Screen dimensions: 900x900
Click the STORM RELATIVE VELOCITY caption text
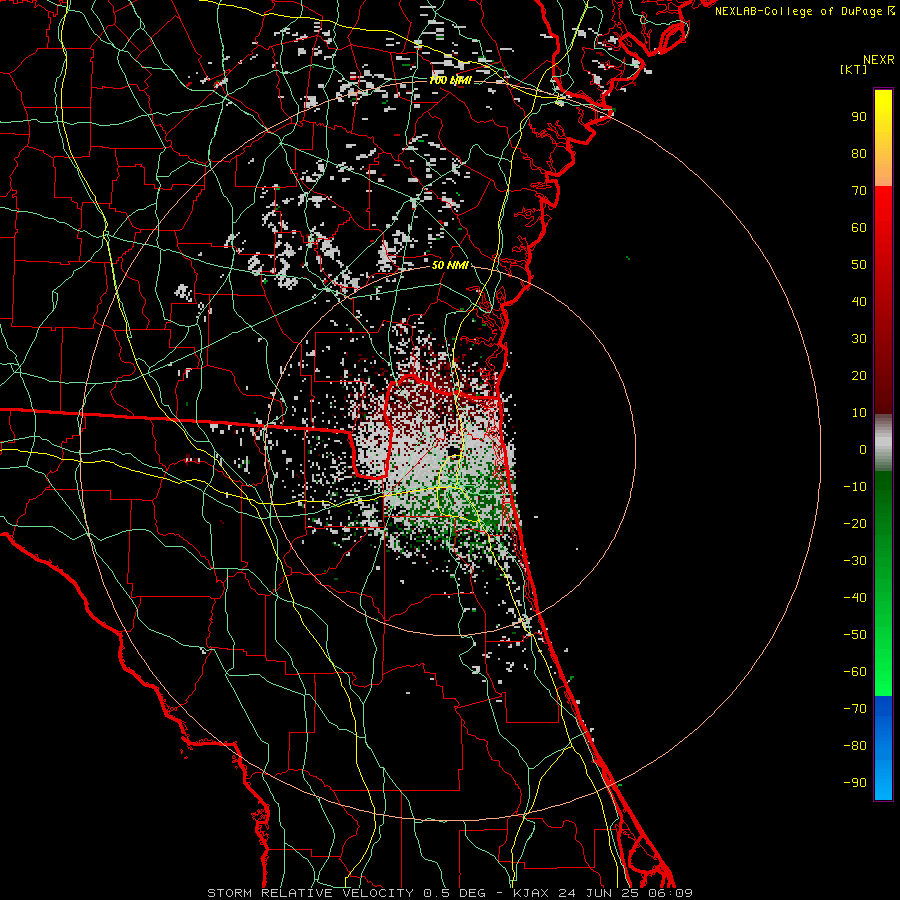(310, 893)
